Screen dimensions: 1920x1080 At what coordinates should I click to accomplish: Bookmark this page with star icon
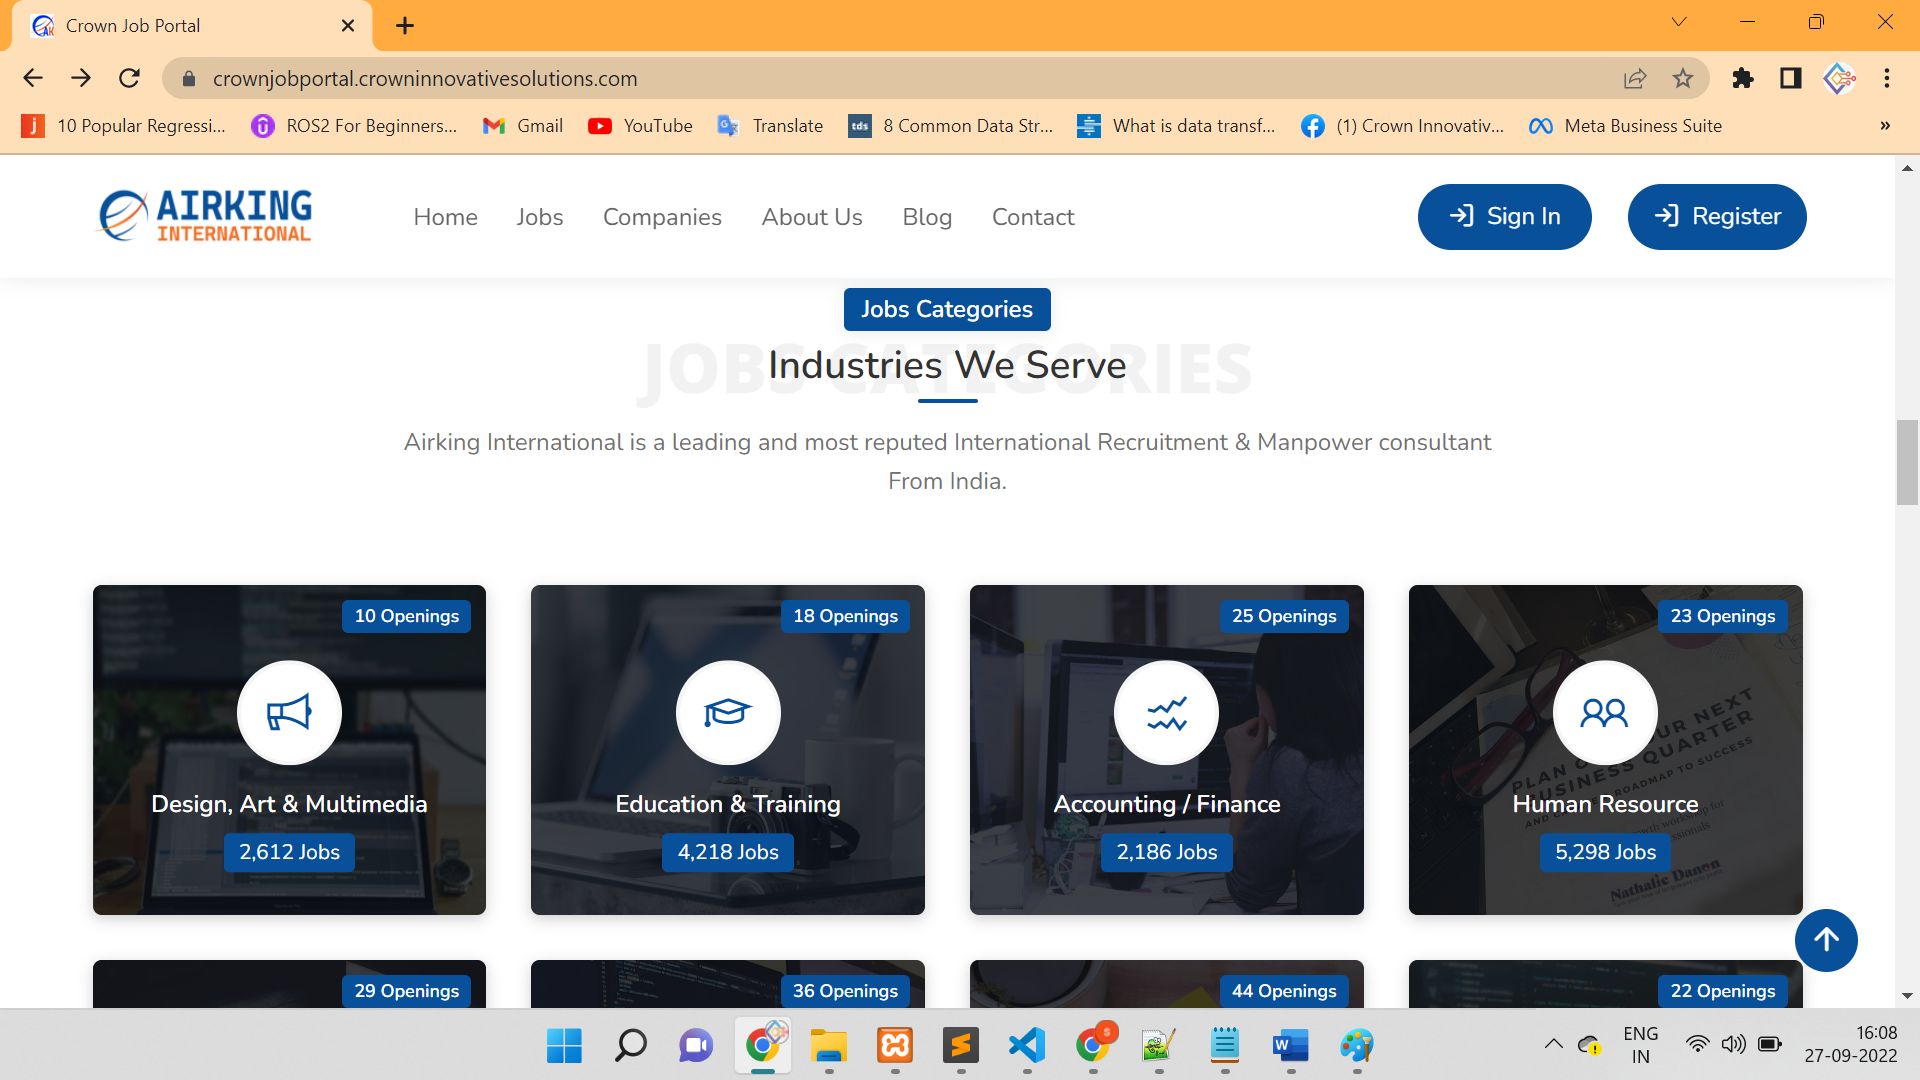(x=1683, y=78)
